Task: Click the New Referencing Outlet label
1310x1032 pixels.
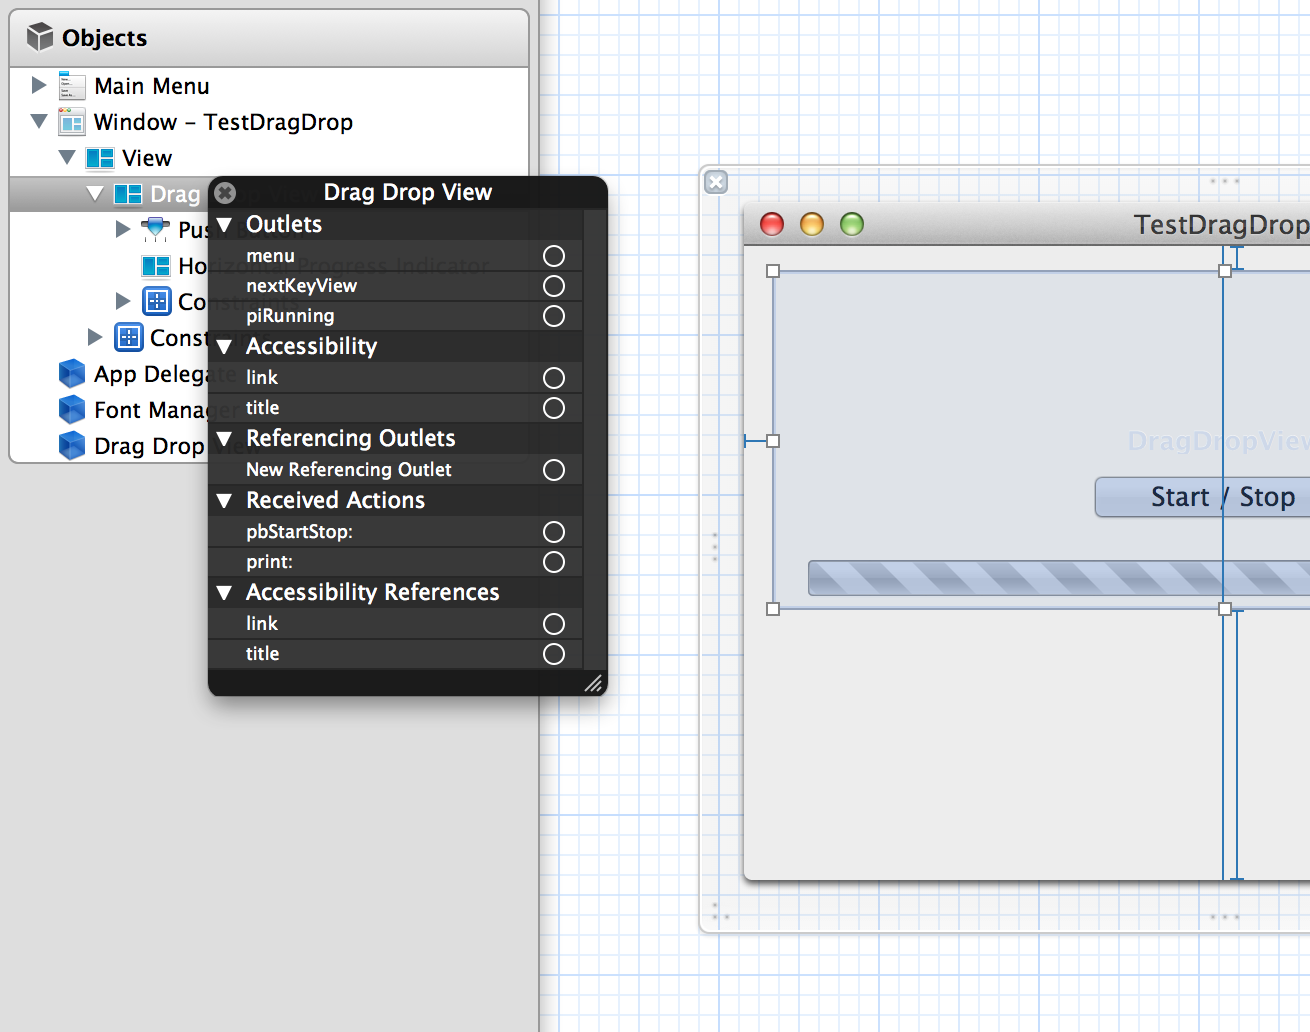Action: point(349,470)
